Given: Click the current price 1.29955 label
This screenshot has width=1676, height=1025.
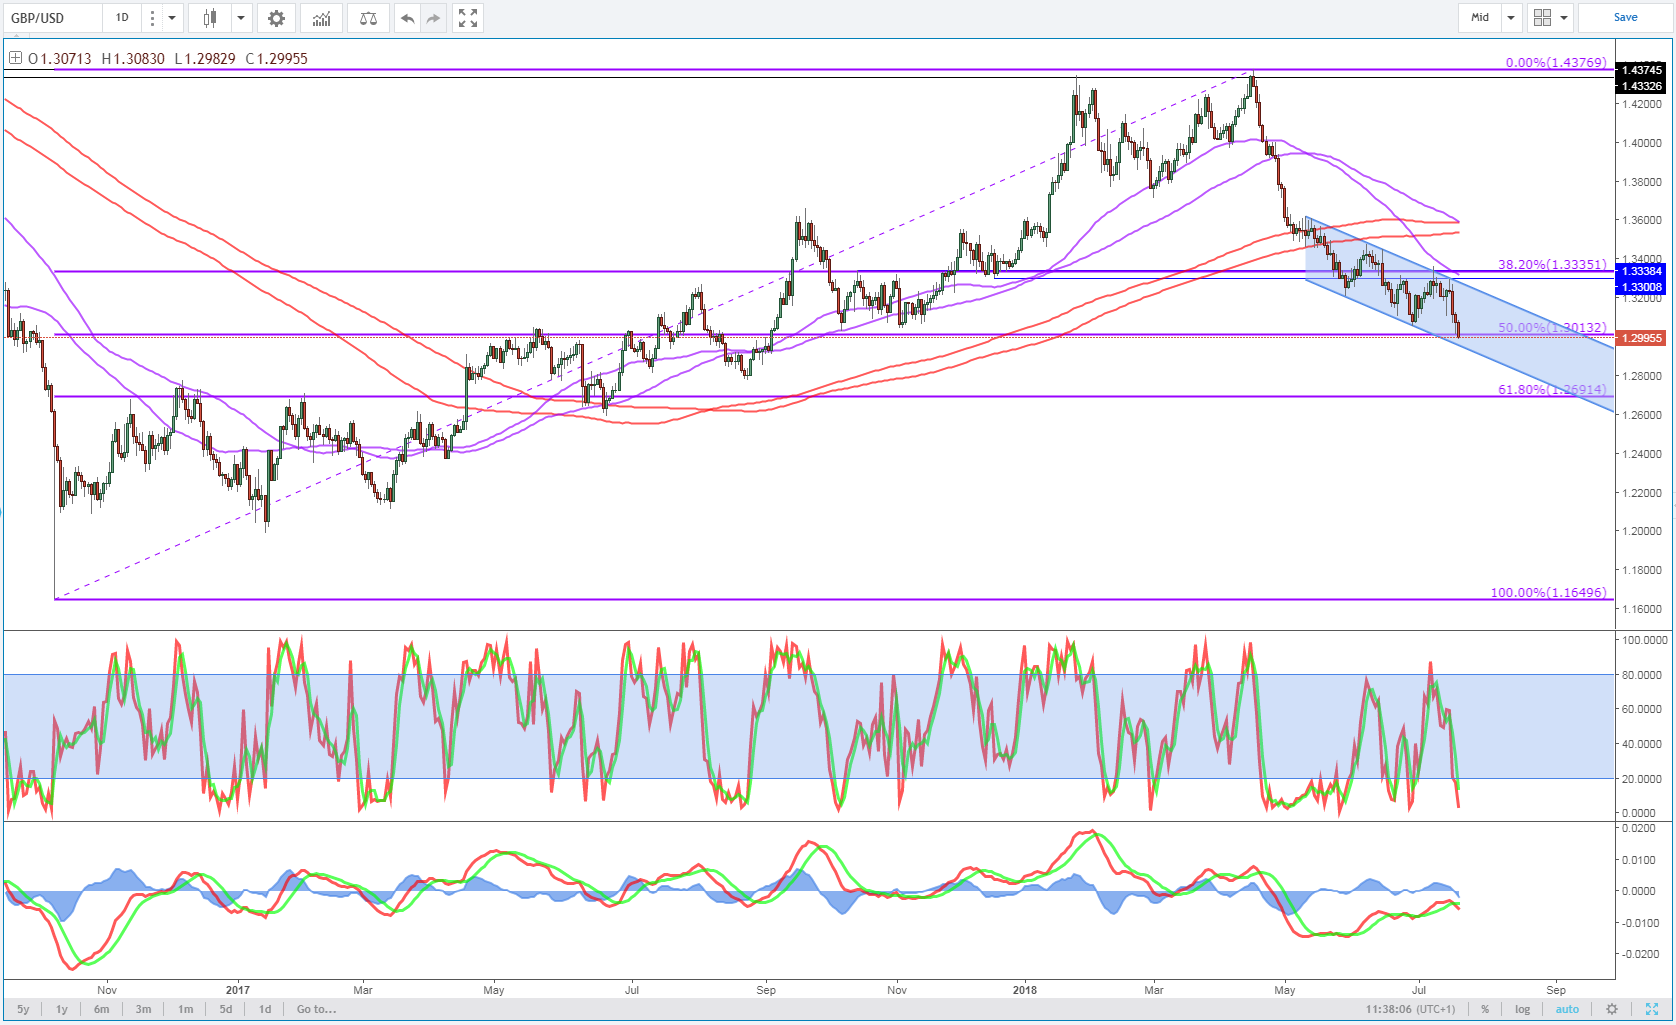Looking at the screenshot, I should [x=1642, y=338].
